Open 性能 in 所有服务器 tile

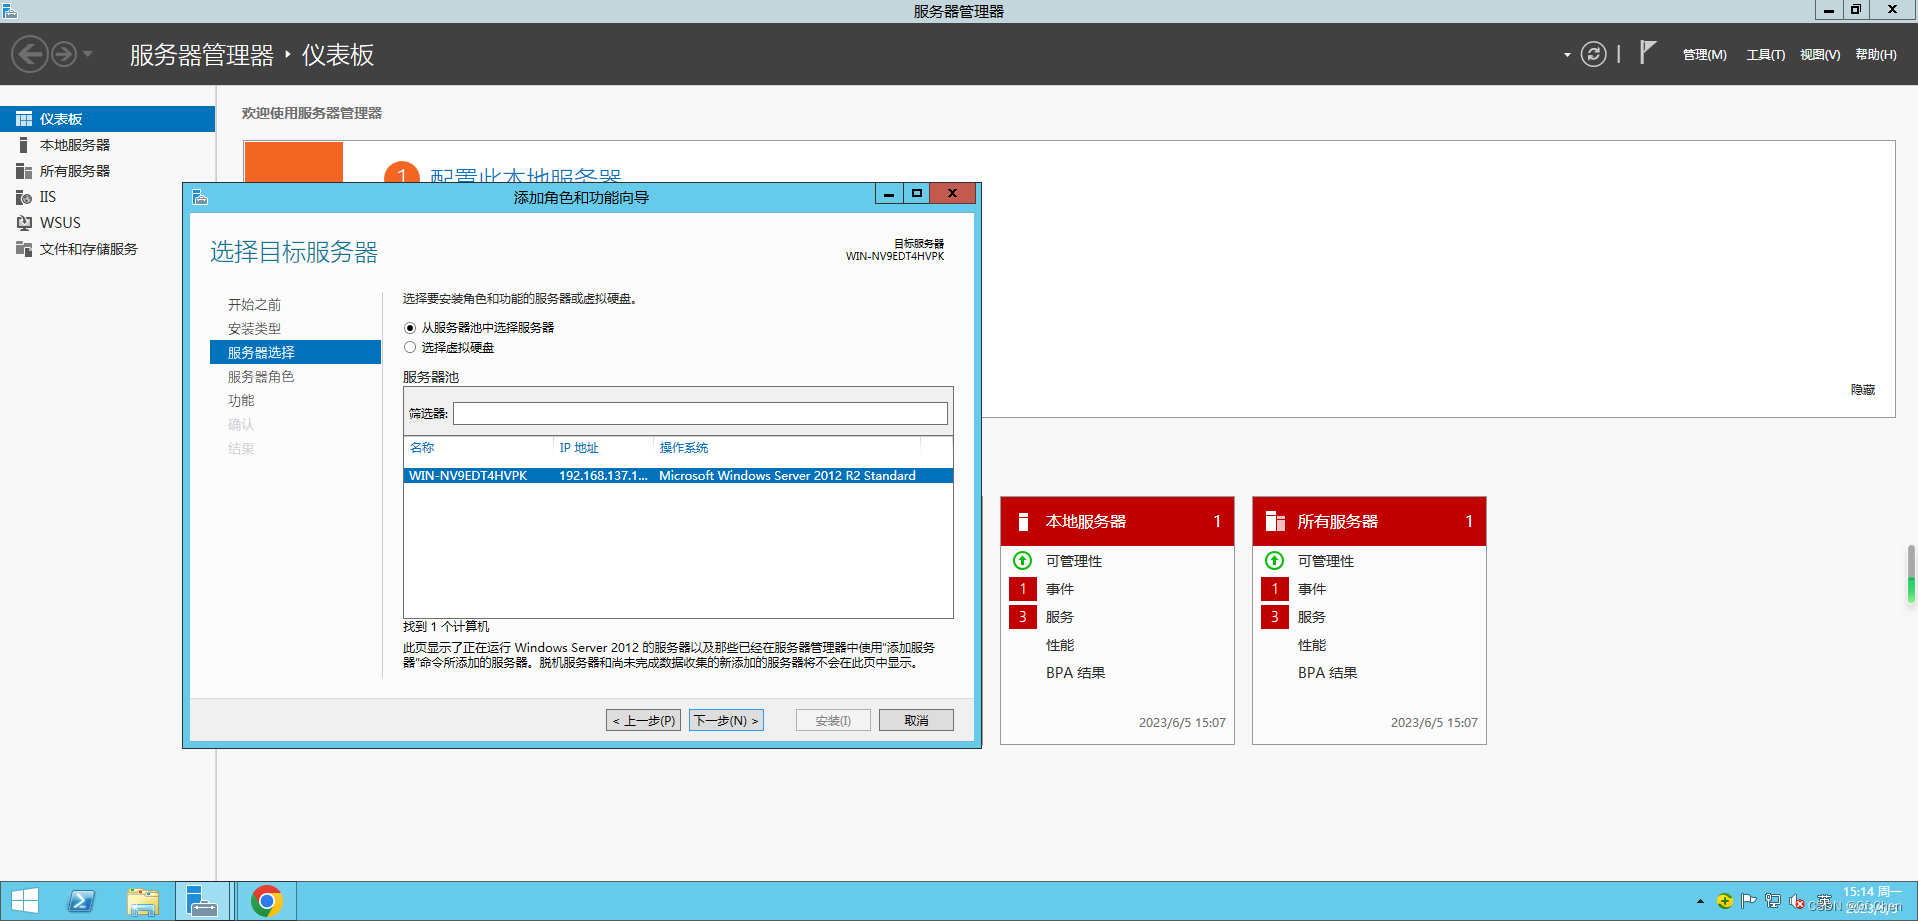coord(1312,645)
